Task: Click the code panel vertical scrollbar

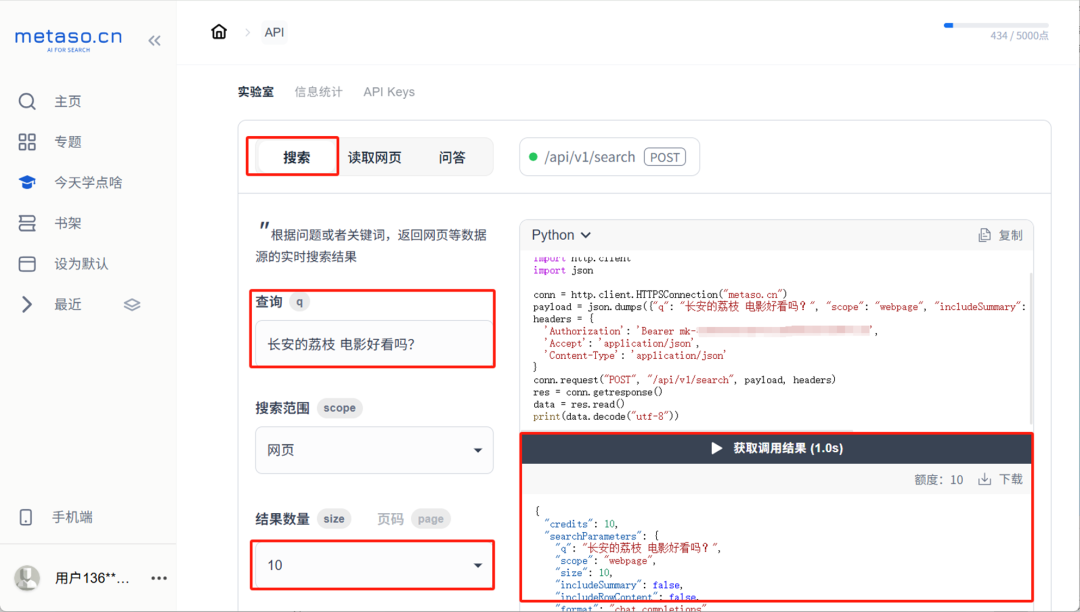Action: click(1030, 348)
